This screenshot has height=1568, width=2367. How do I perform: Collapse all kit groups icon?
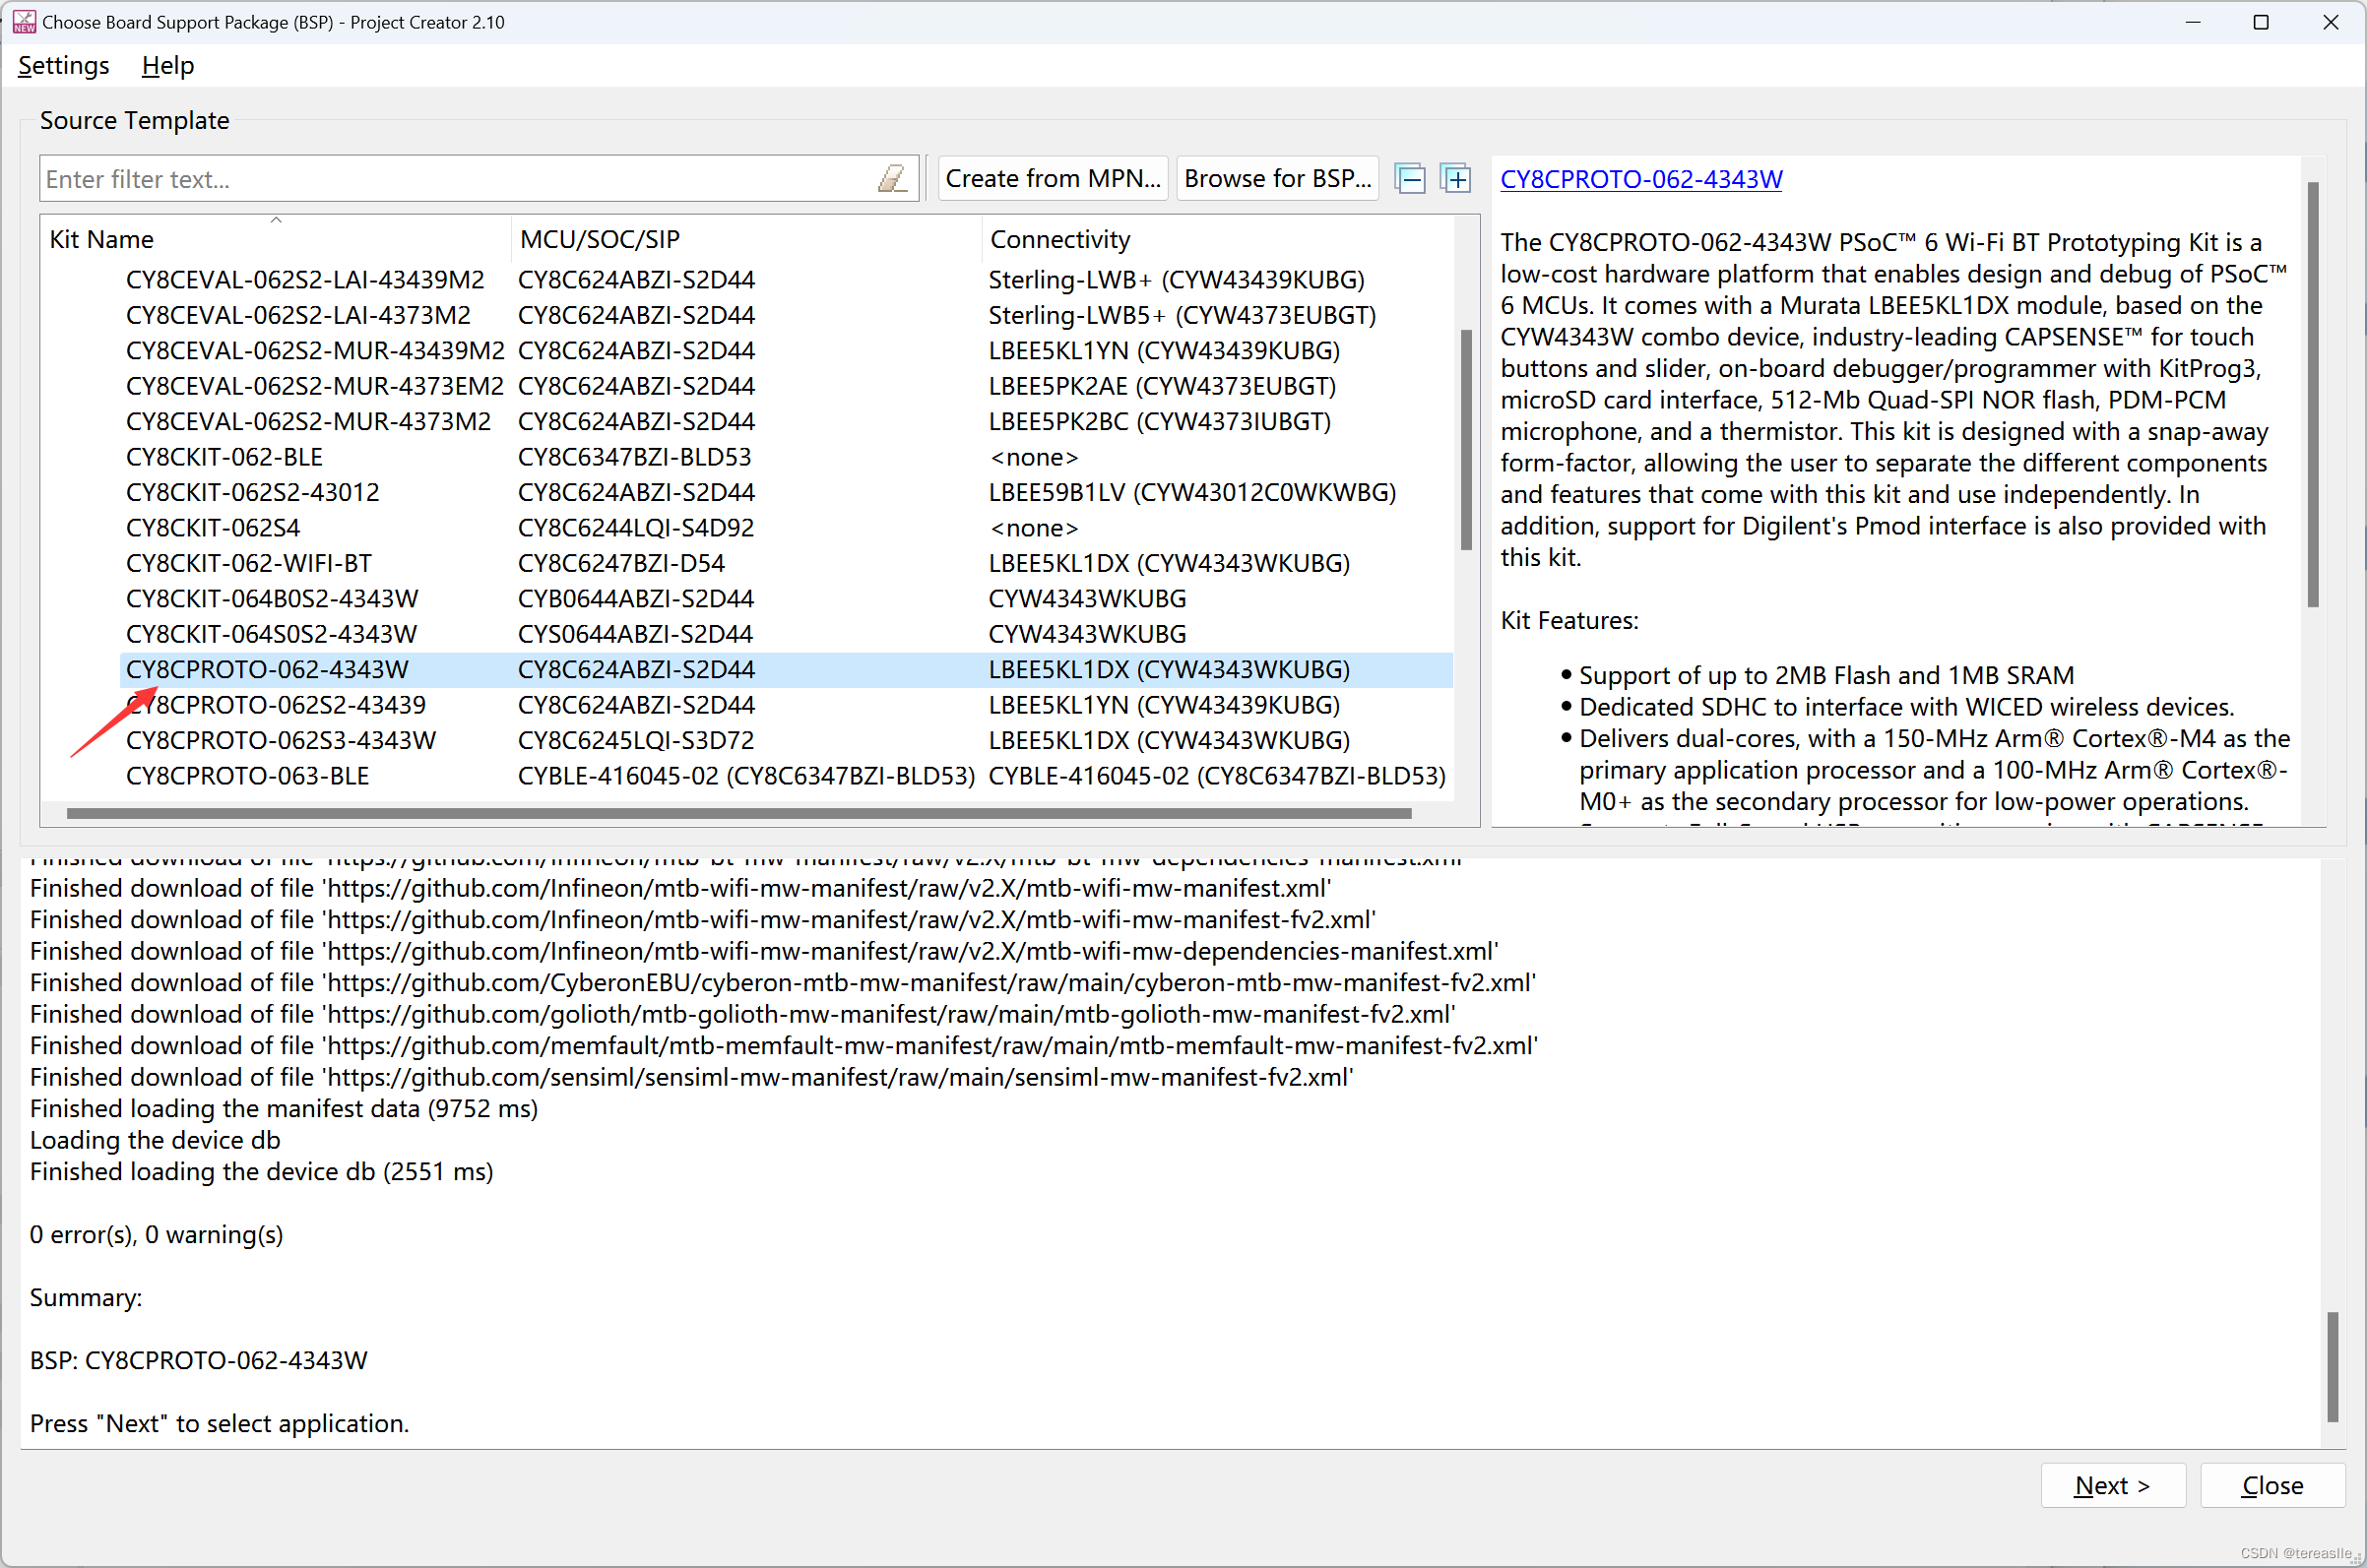1410,179
